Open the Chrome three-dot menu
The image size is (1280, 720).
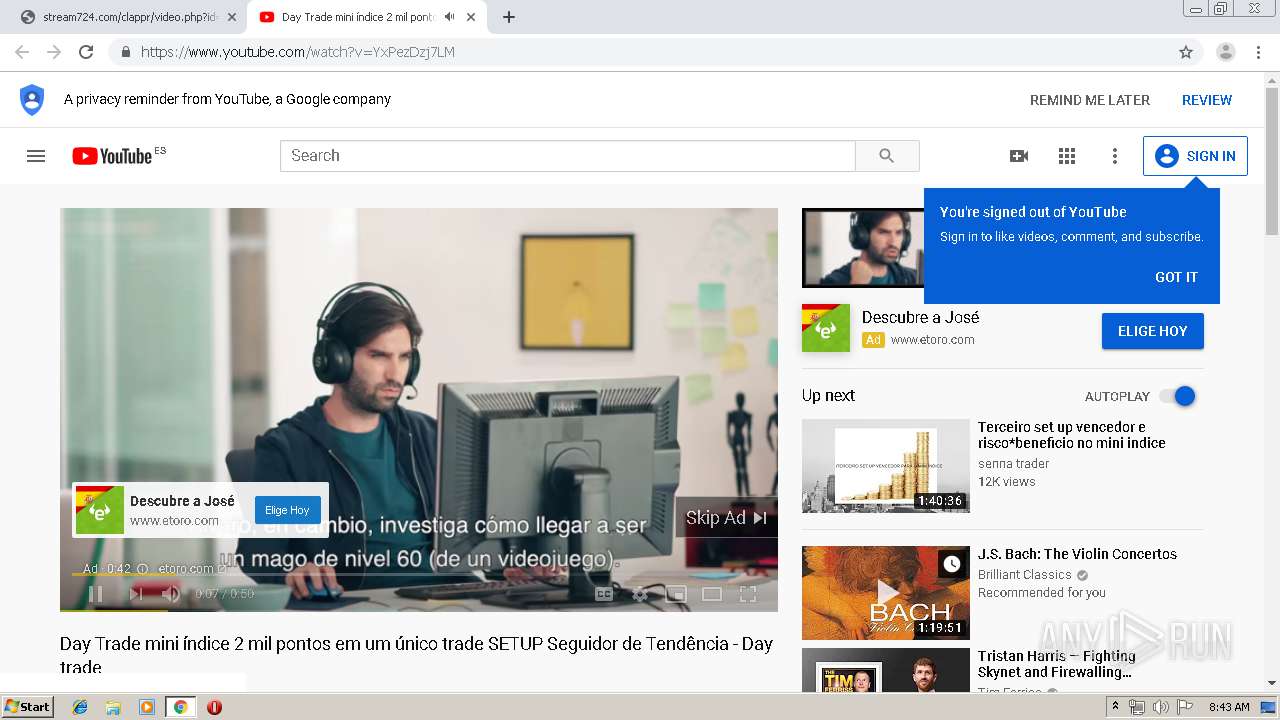1259,52
